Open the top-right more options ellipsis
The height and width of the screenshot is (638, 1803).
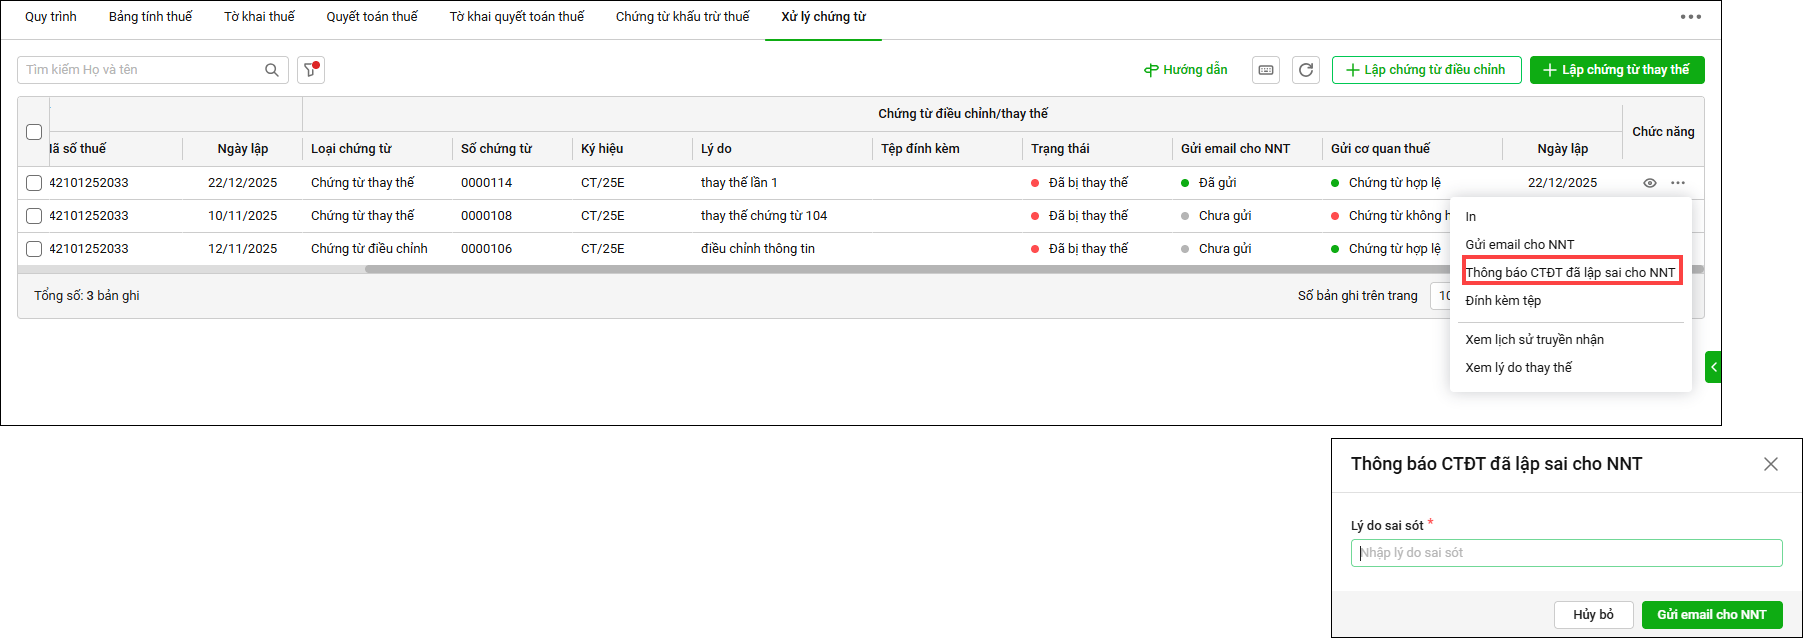coord(1691,17)
